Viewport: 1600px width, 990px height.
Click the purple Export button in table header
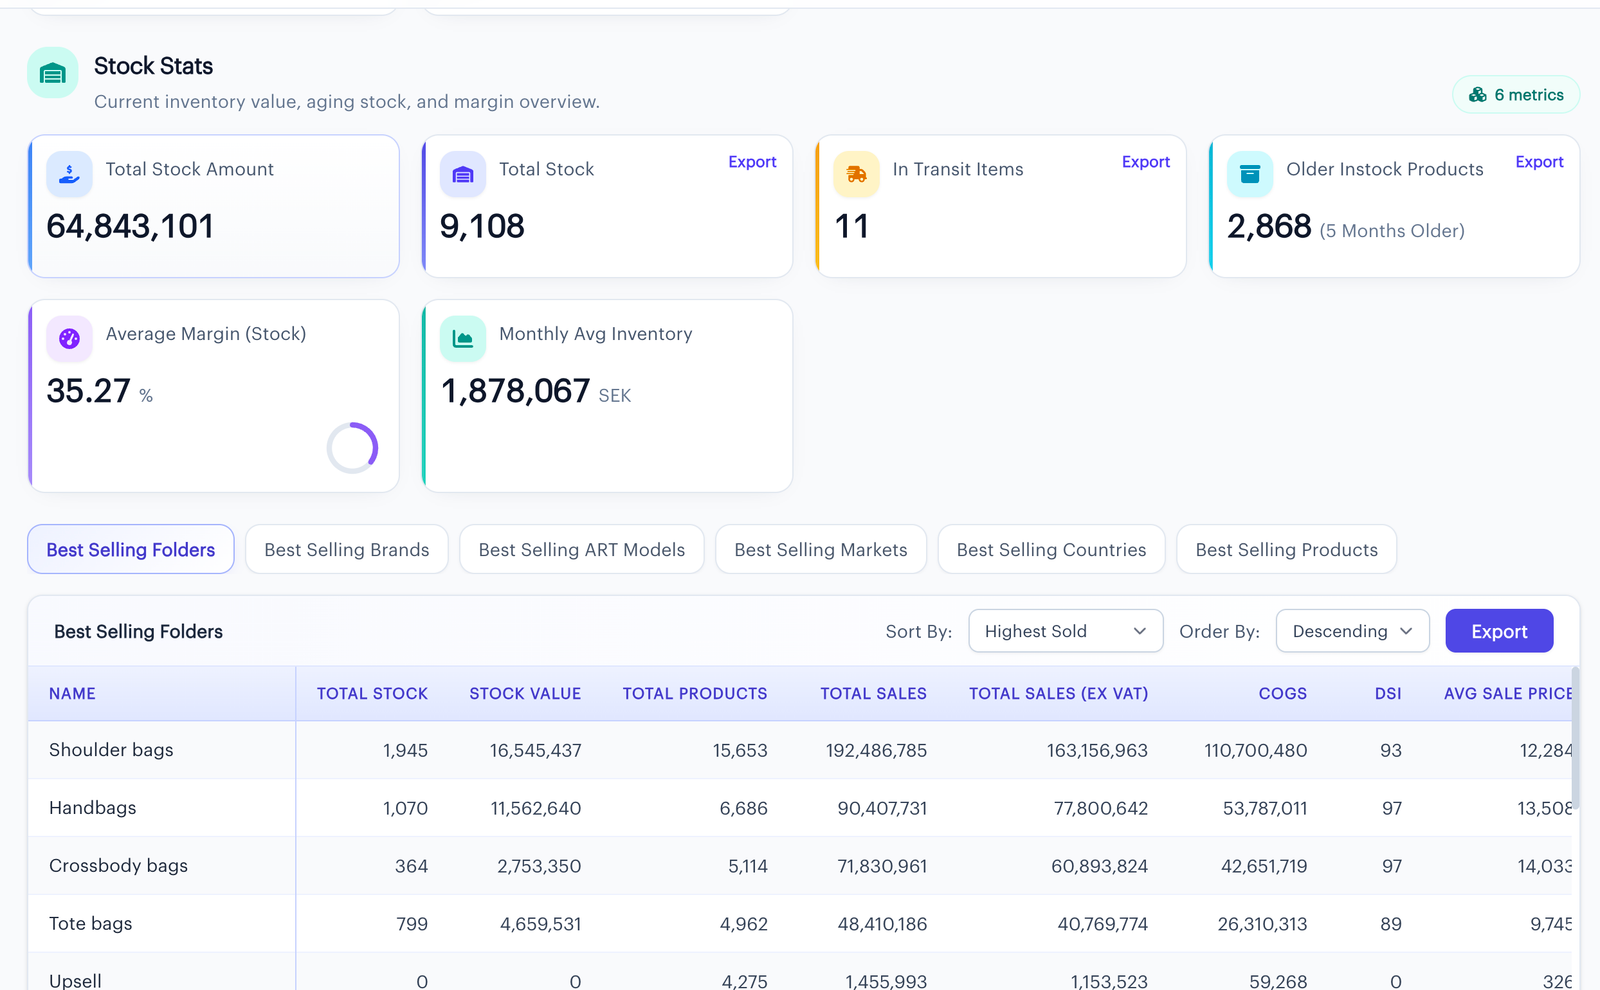coord(1499,631)
